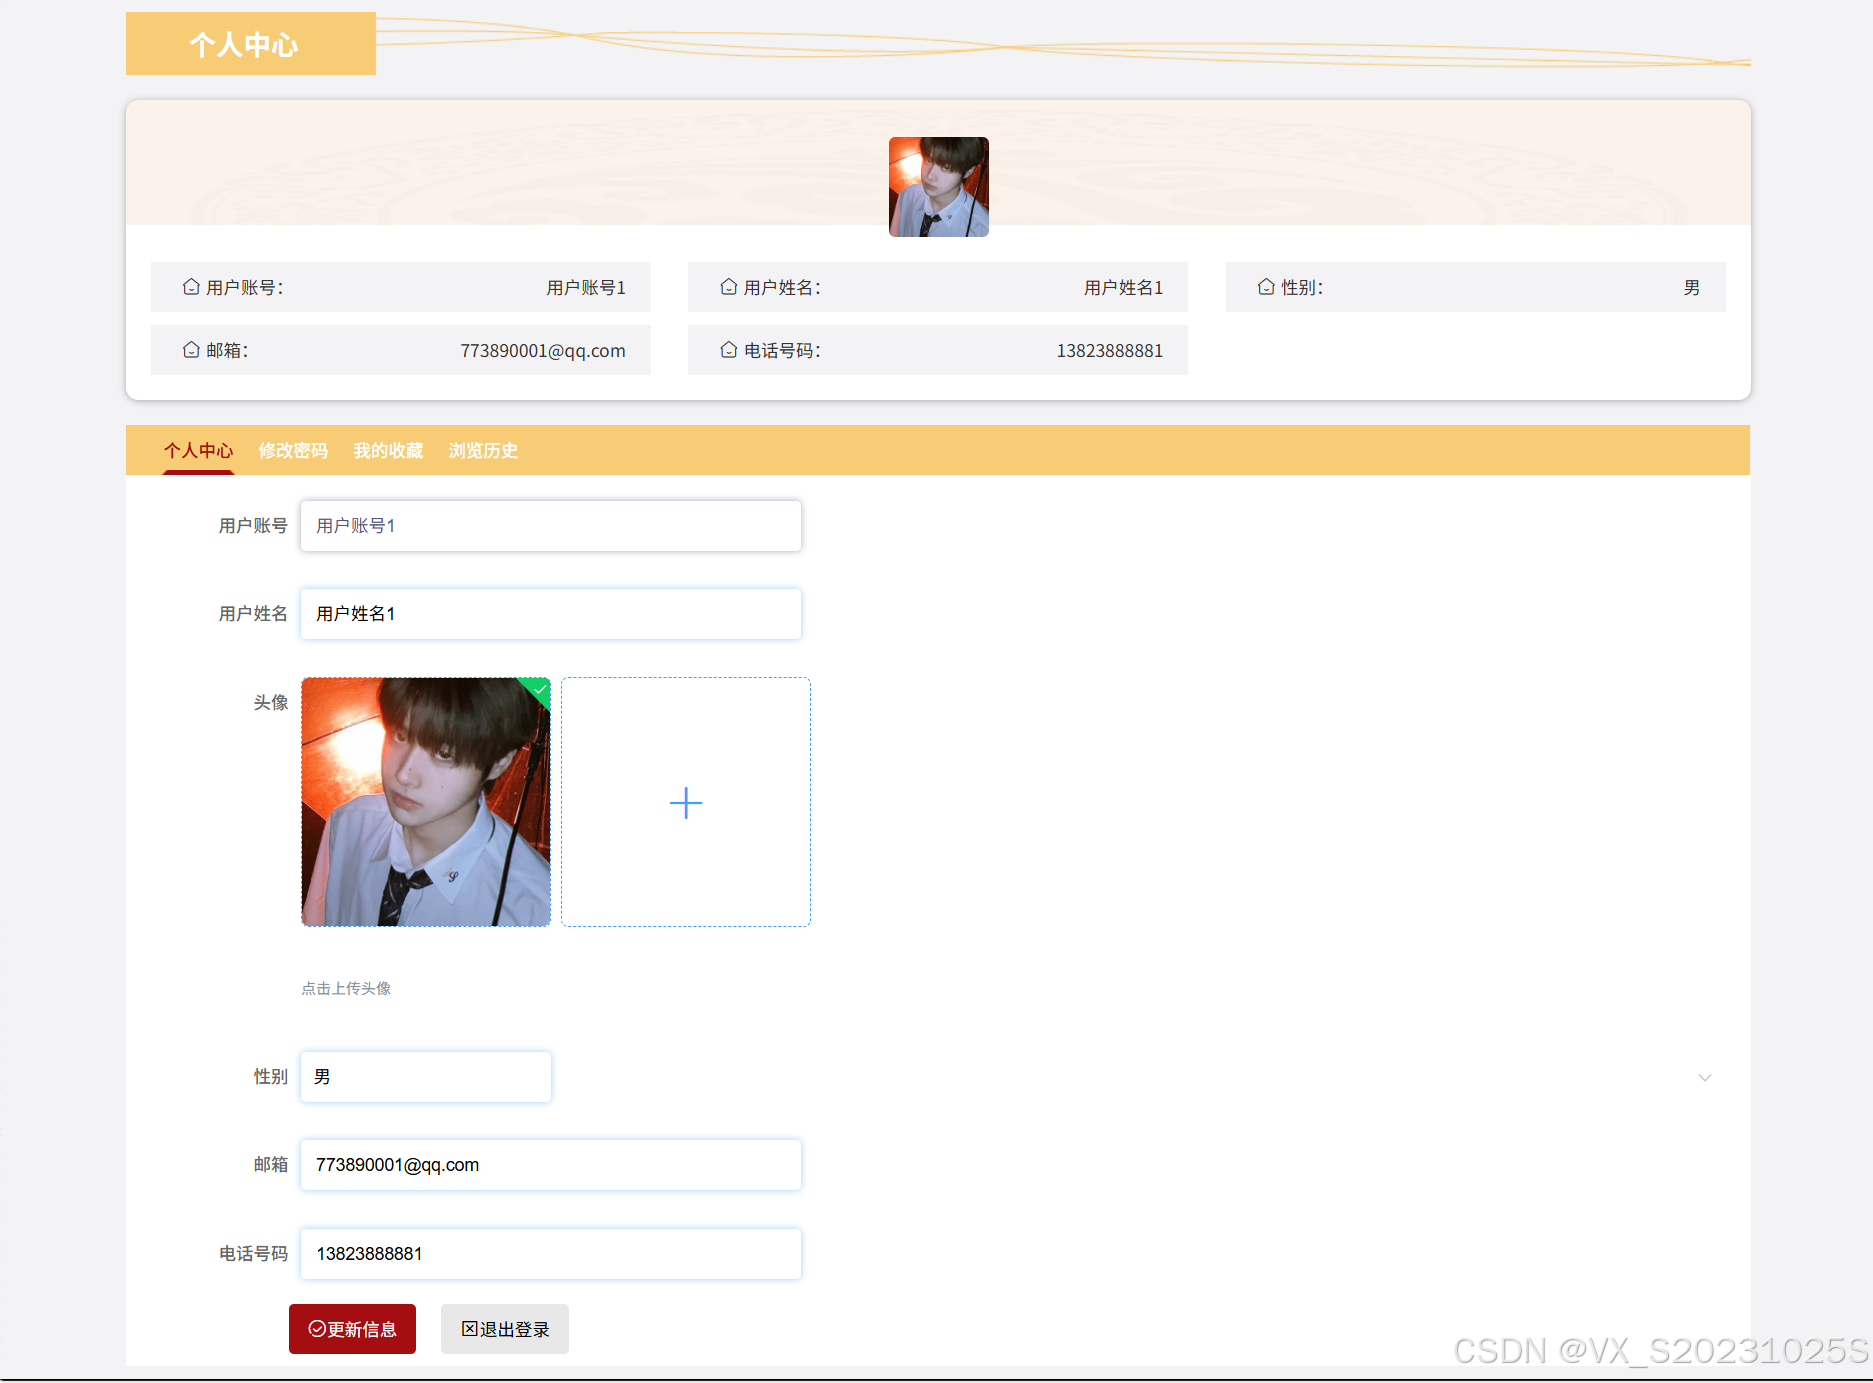Screen dimensions: 1873x1383
Task: Open the 性别 select field showing 男
Action: coord(426,1077)
